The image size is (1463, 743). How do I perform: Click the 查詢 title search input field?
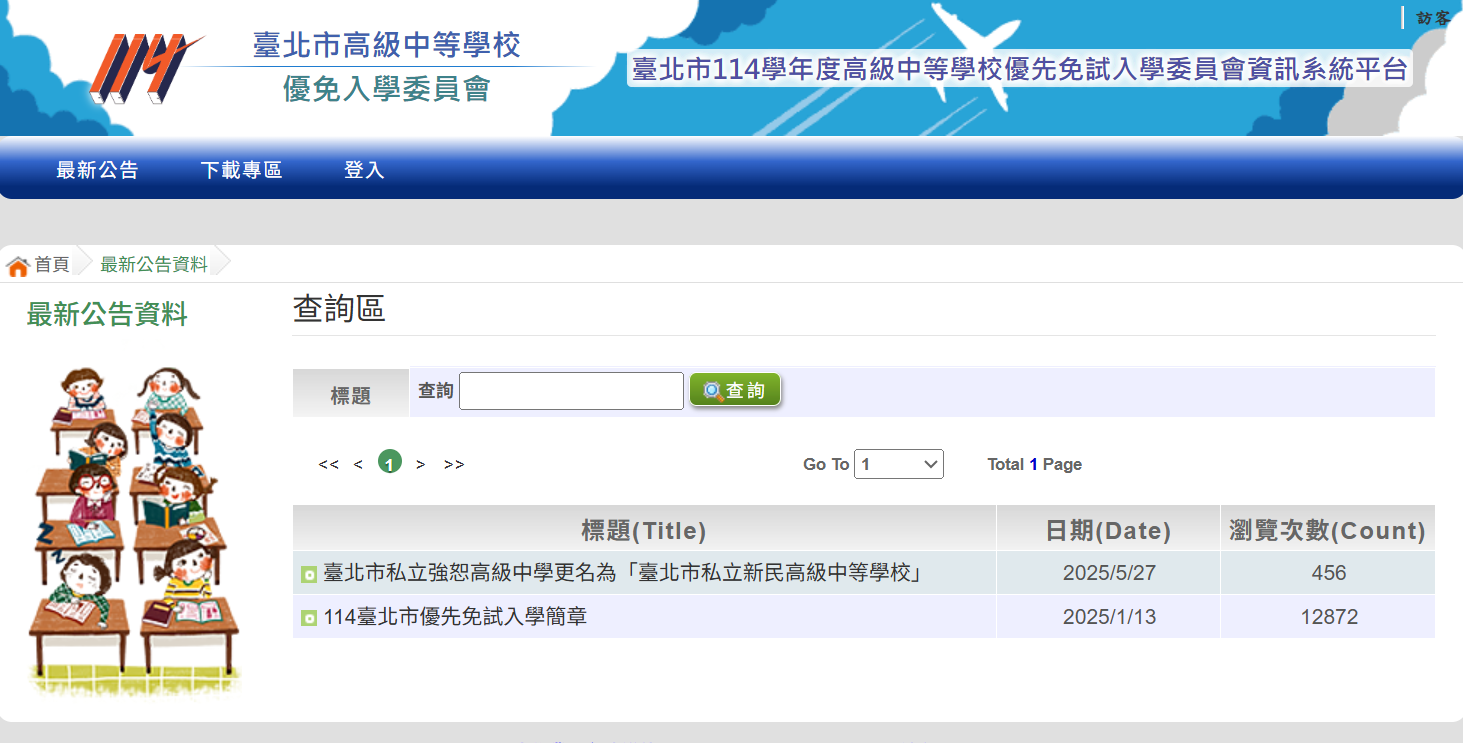[571, 391]
